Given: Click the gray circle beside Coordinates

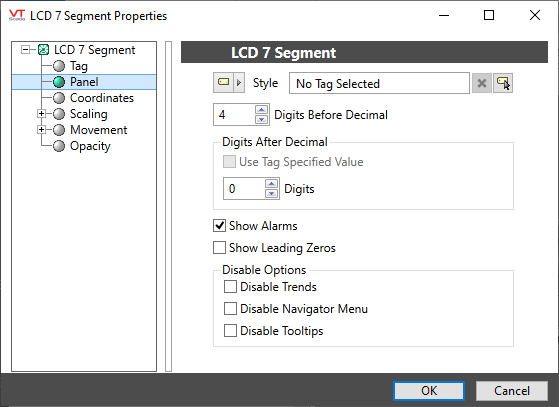Looking at the screenshot, I should coord(59,98).
